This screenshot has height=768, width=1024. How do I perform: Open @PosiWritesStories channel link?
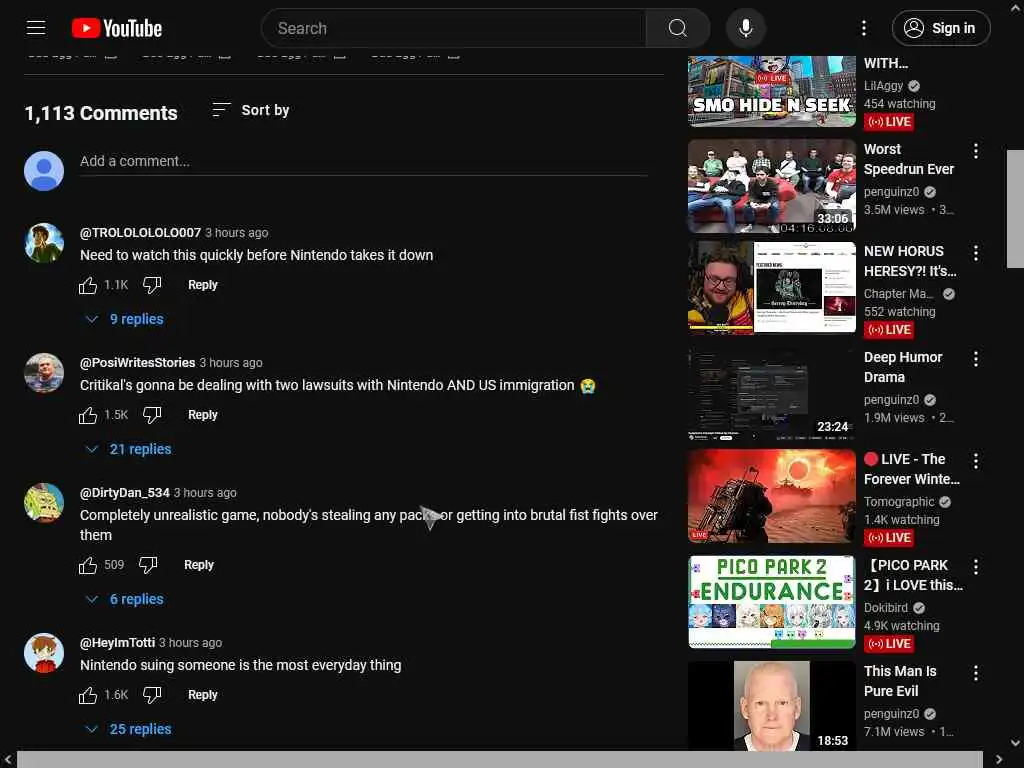pos(137,362)
